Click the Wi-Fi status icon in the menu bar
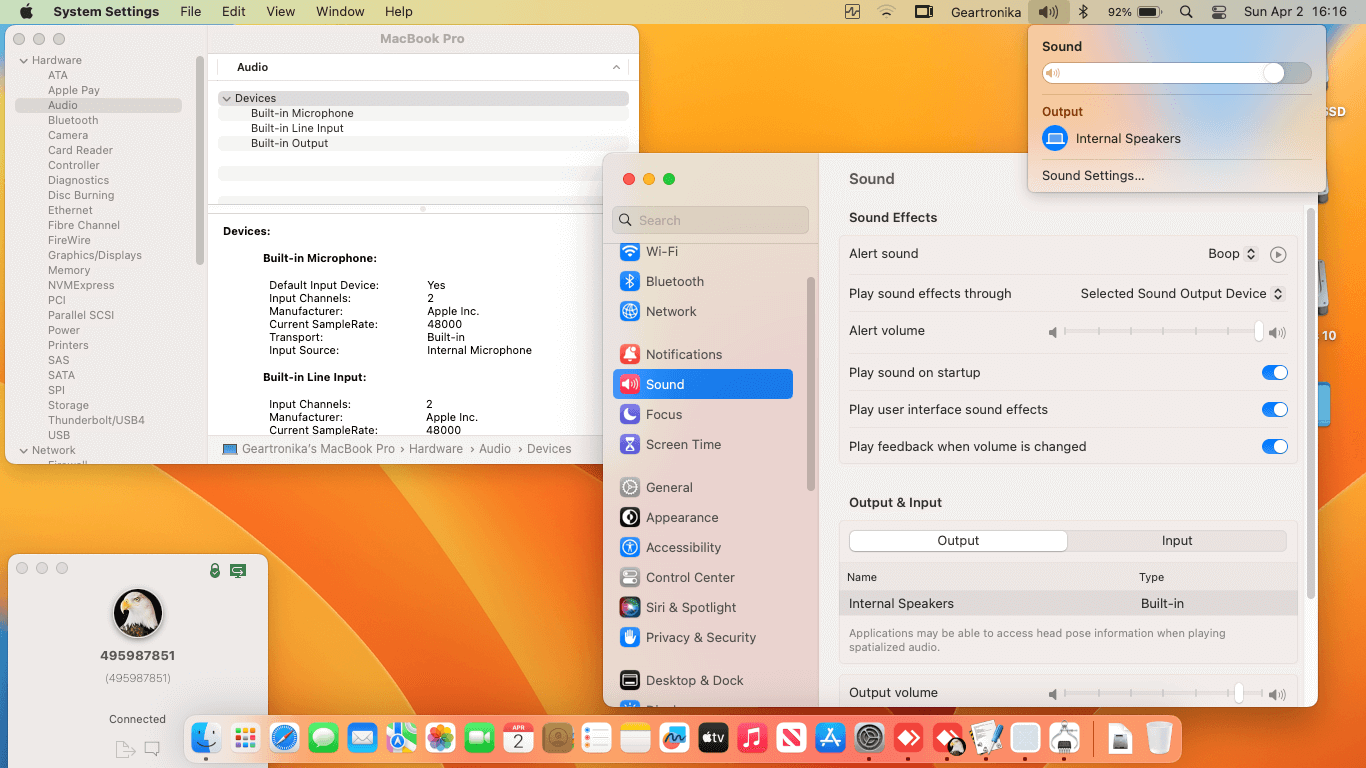The width and height of the screenshot is (1366, 768). tap(886, 12)
